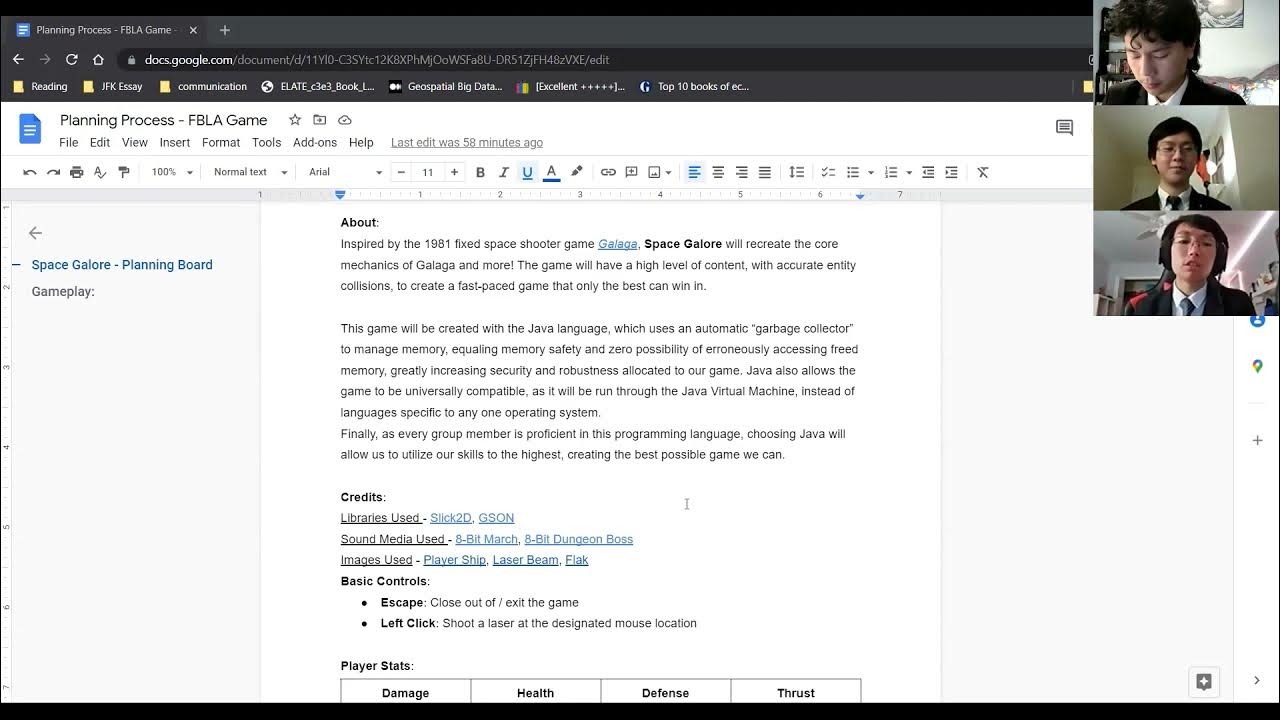Set Center align on paragraph
This screenshot has height=720, width=1280.
point(718,172)
